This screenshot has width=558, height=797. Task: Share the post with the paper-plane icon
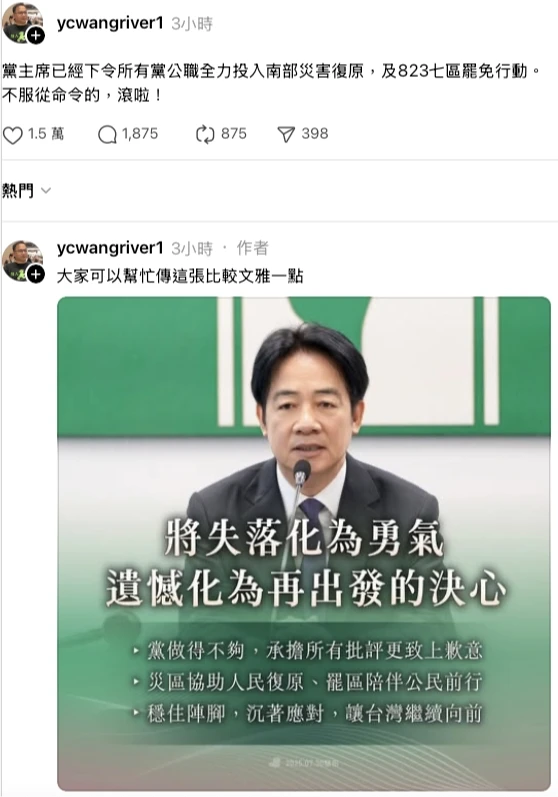(286, 135)
